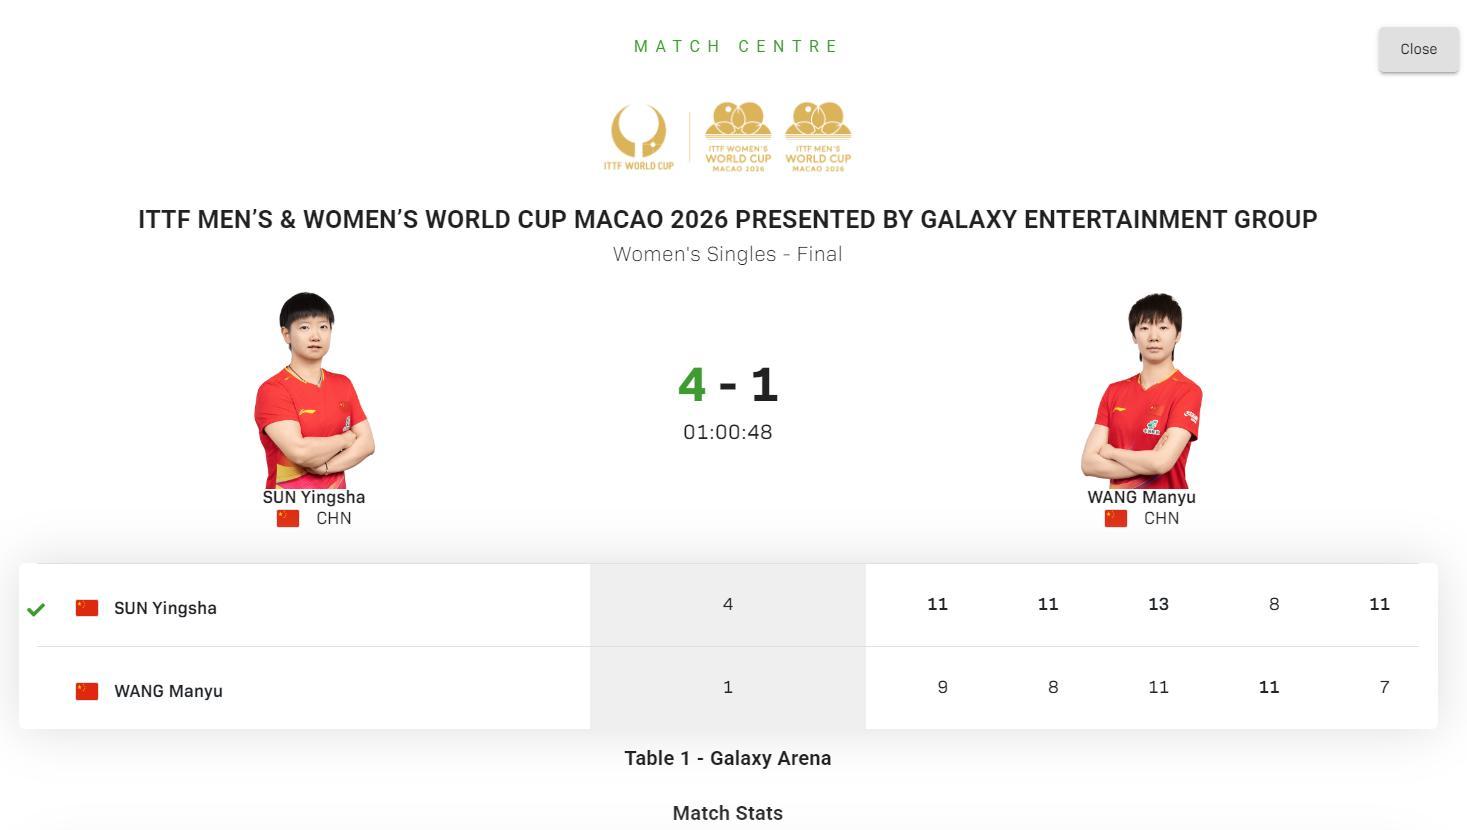
Task: Click the 4 - 1 match score
Action: [728, 385]
